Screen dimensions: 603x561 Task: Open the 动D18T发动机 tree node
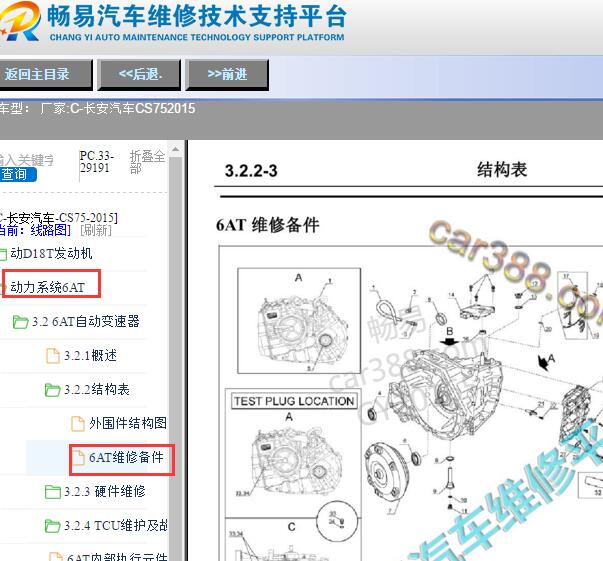[51, 253]
